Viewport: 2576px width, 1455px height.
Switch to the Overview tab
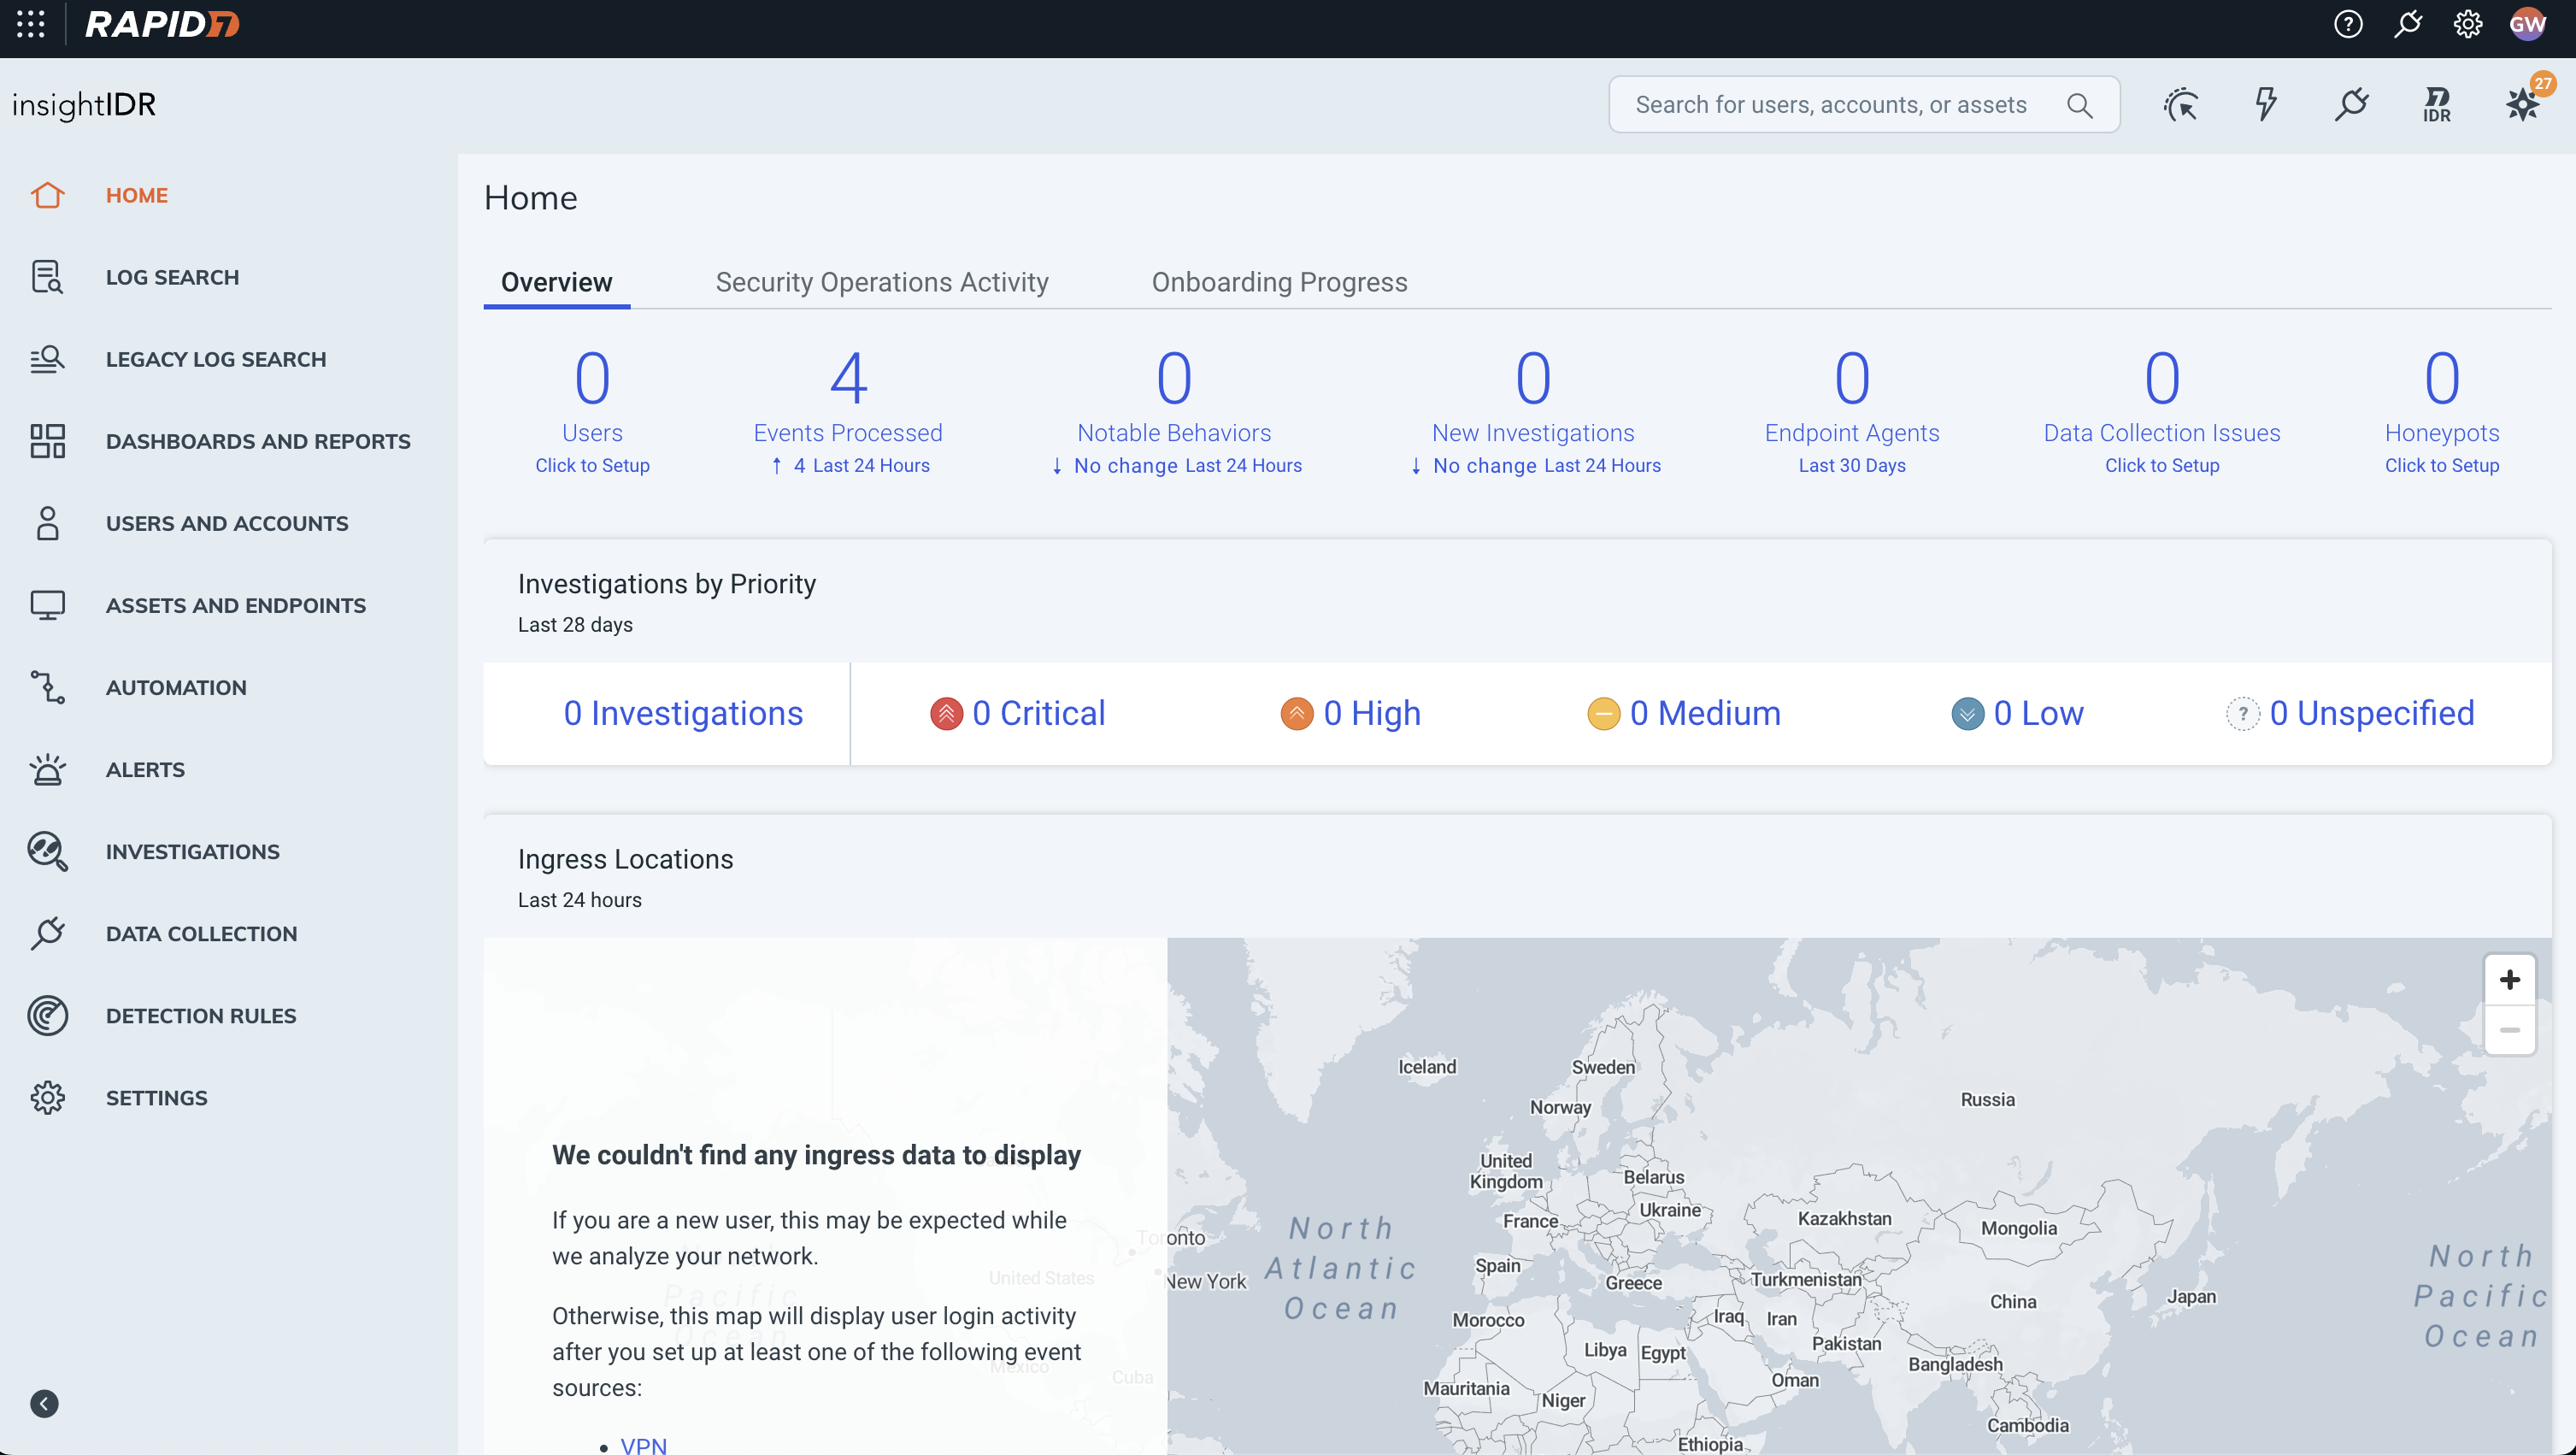pos(556,282)
